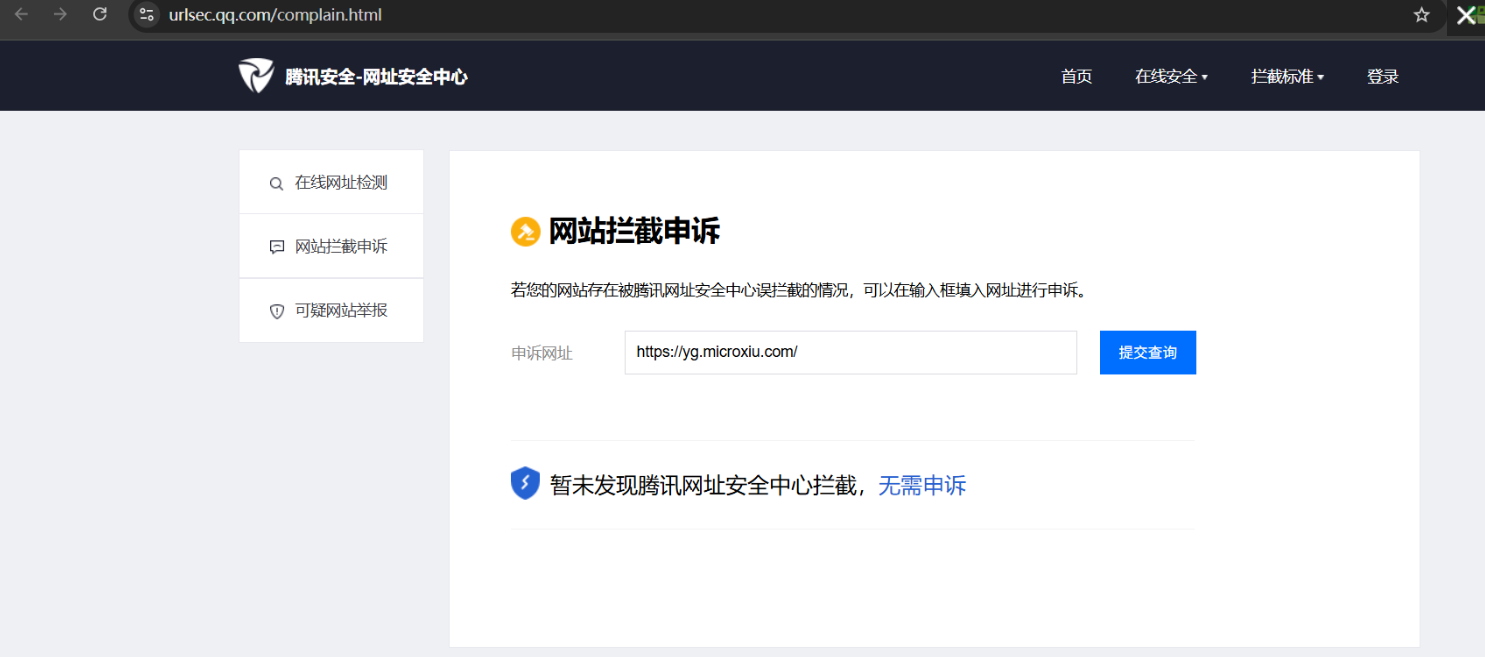The image size is (1485, 657).
Task: Click the 无需申诉 link
Action: pyautogui.click(x=922, y=486)
